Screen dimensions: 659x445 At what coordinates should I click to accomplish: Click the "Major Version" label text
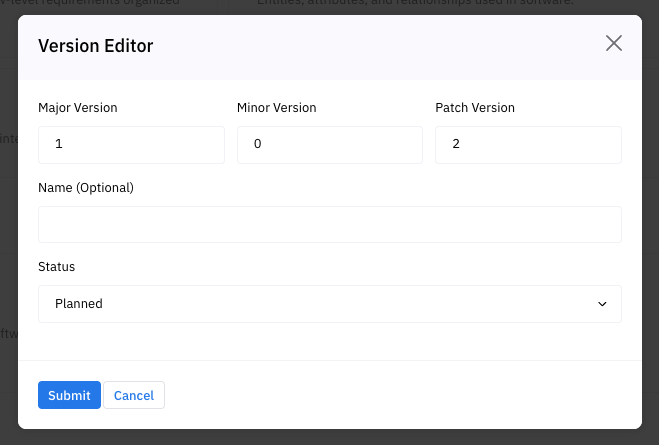click(78, 107)
